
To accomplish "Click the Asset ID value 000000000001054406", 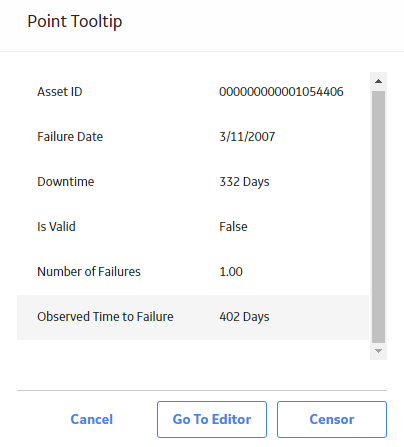I will point(281,92).
